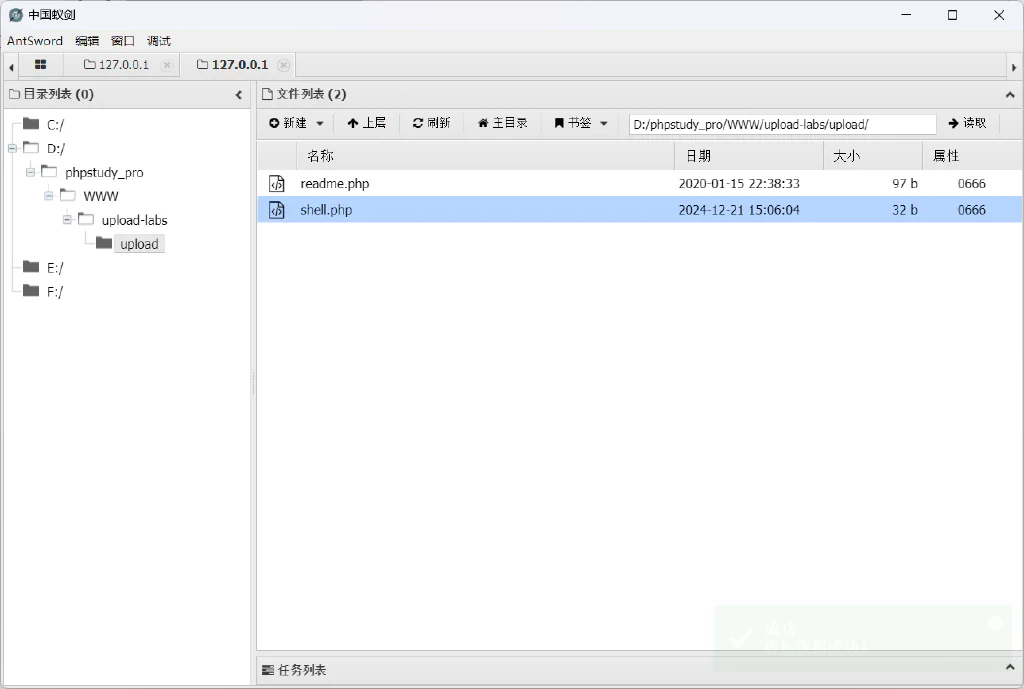The image size is (1024, 689).
Task: Select phpstudy_pro folder in tree
Action: pos(104,172)
